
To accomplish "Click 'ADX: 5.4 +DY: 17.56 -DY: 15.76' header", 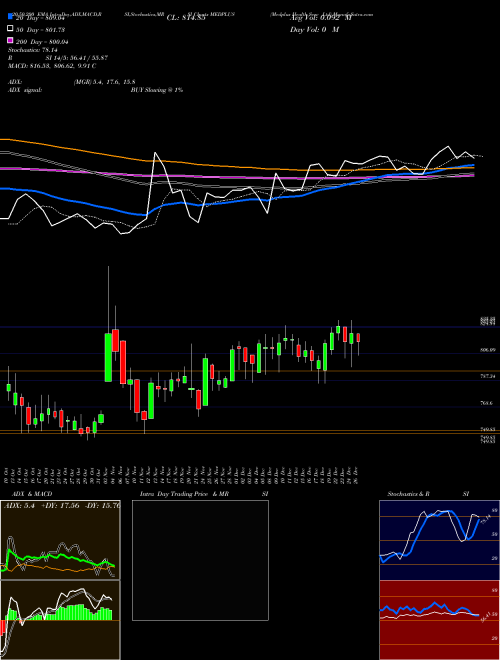I will 62,505.
